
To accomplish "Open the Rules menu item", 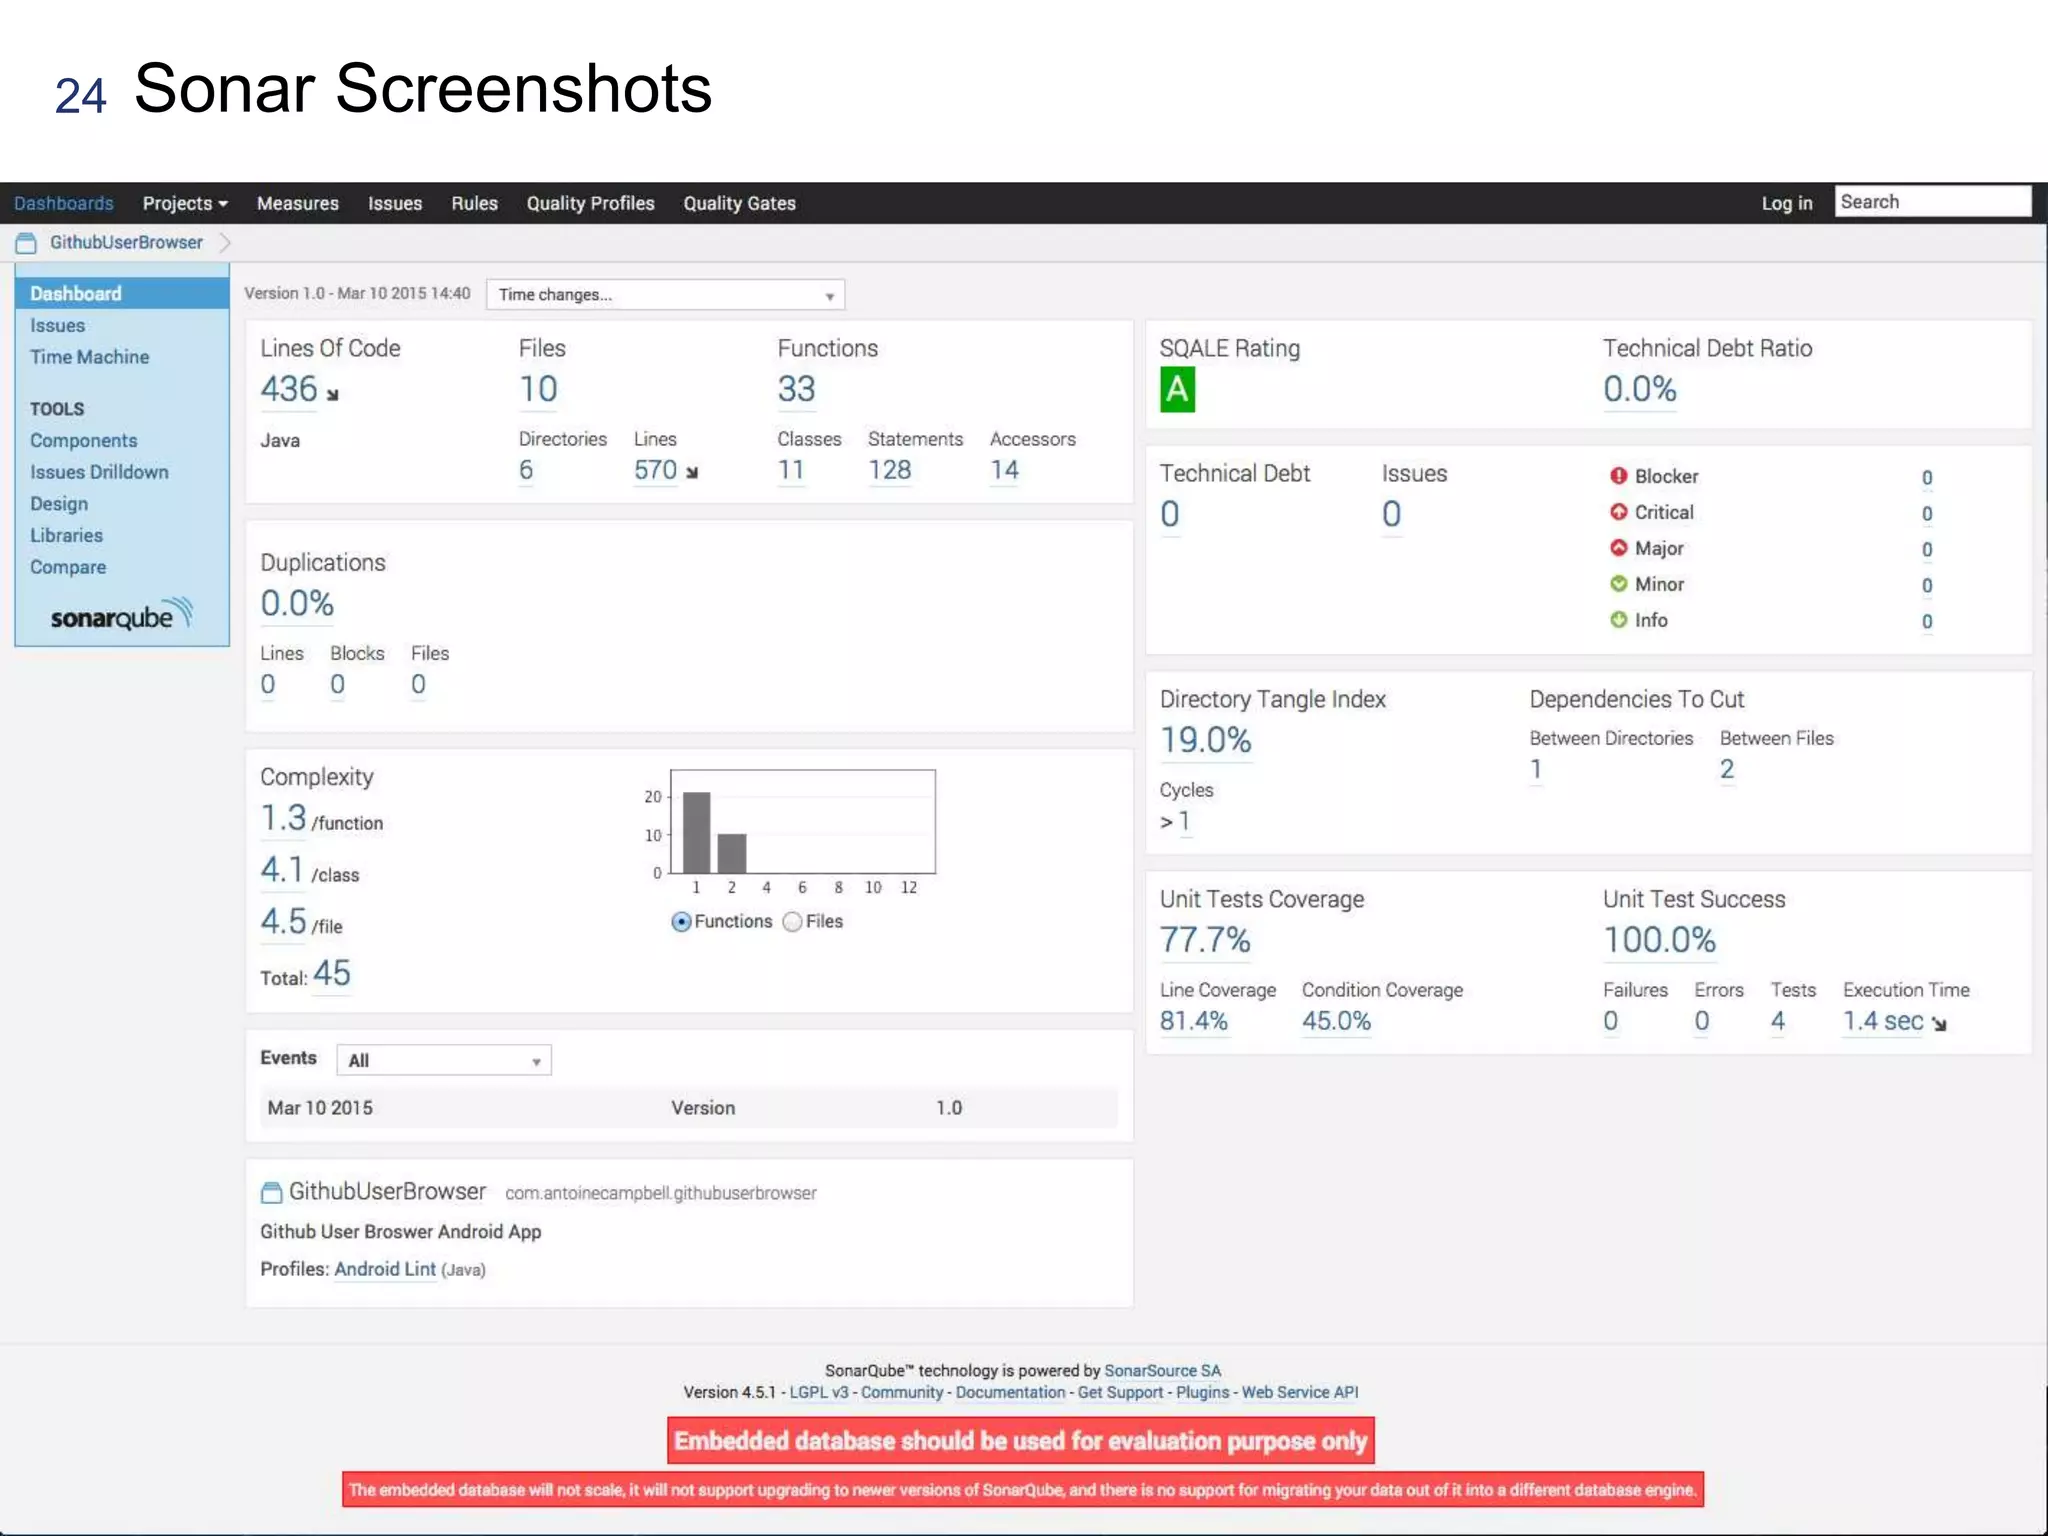I will point(474,203).
